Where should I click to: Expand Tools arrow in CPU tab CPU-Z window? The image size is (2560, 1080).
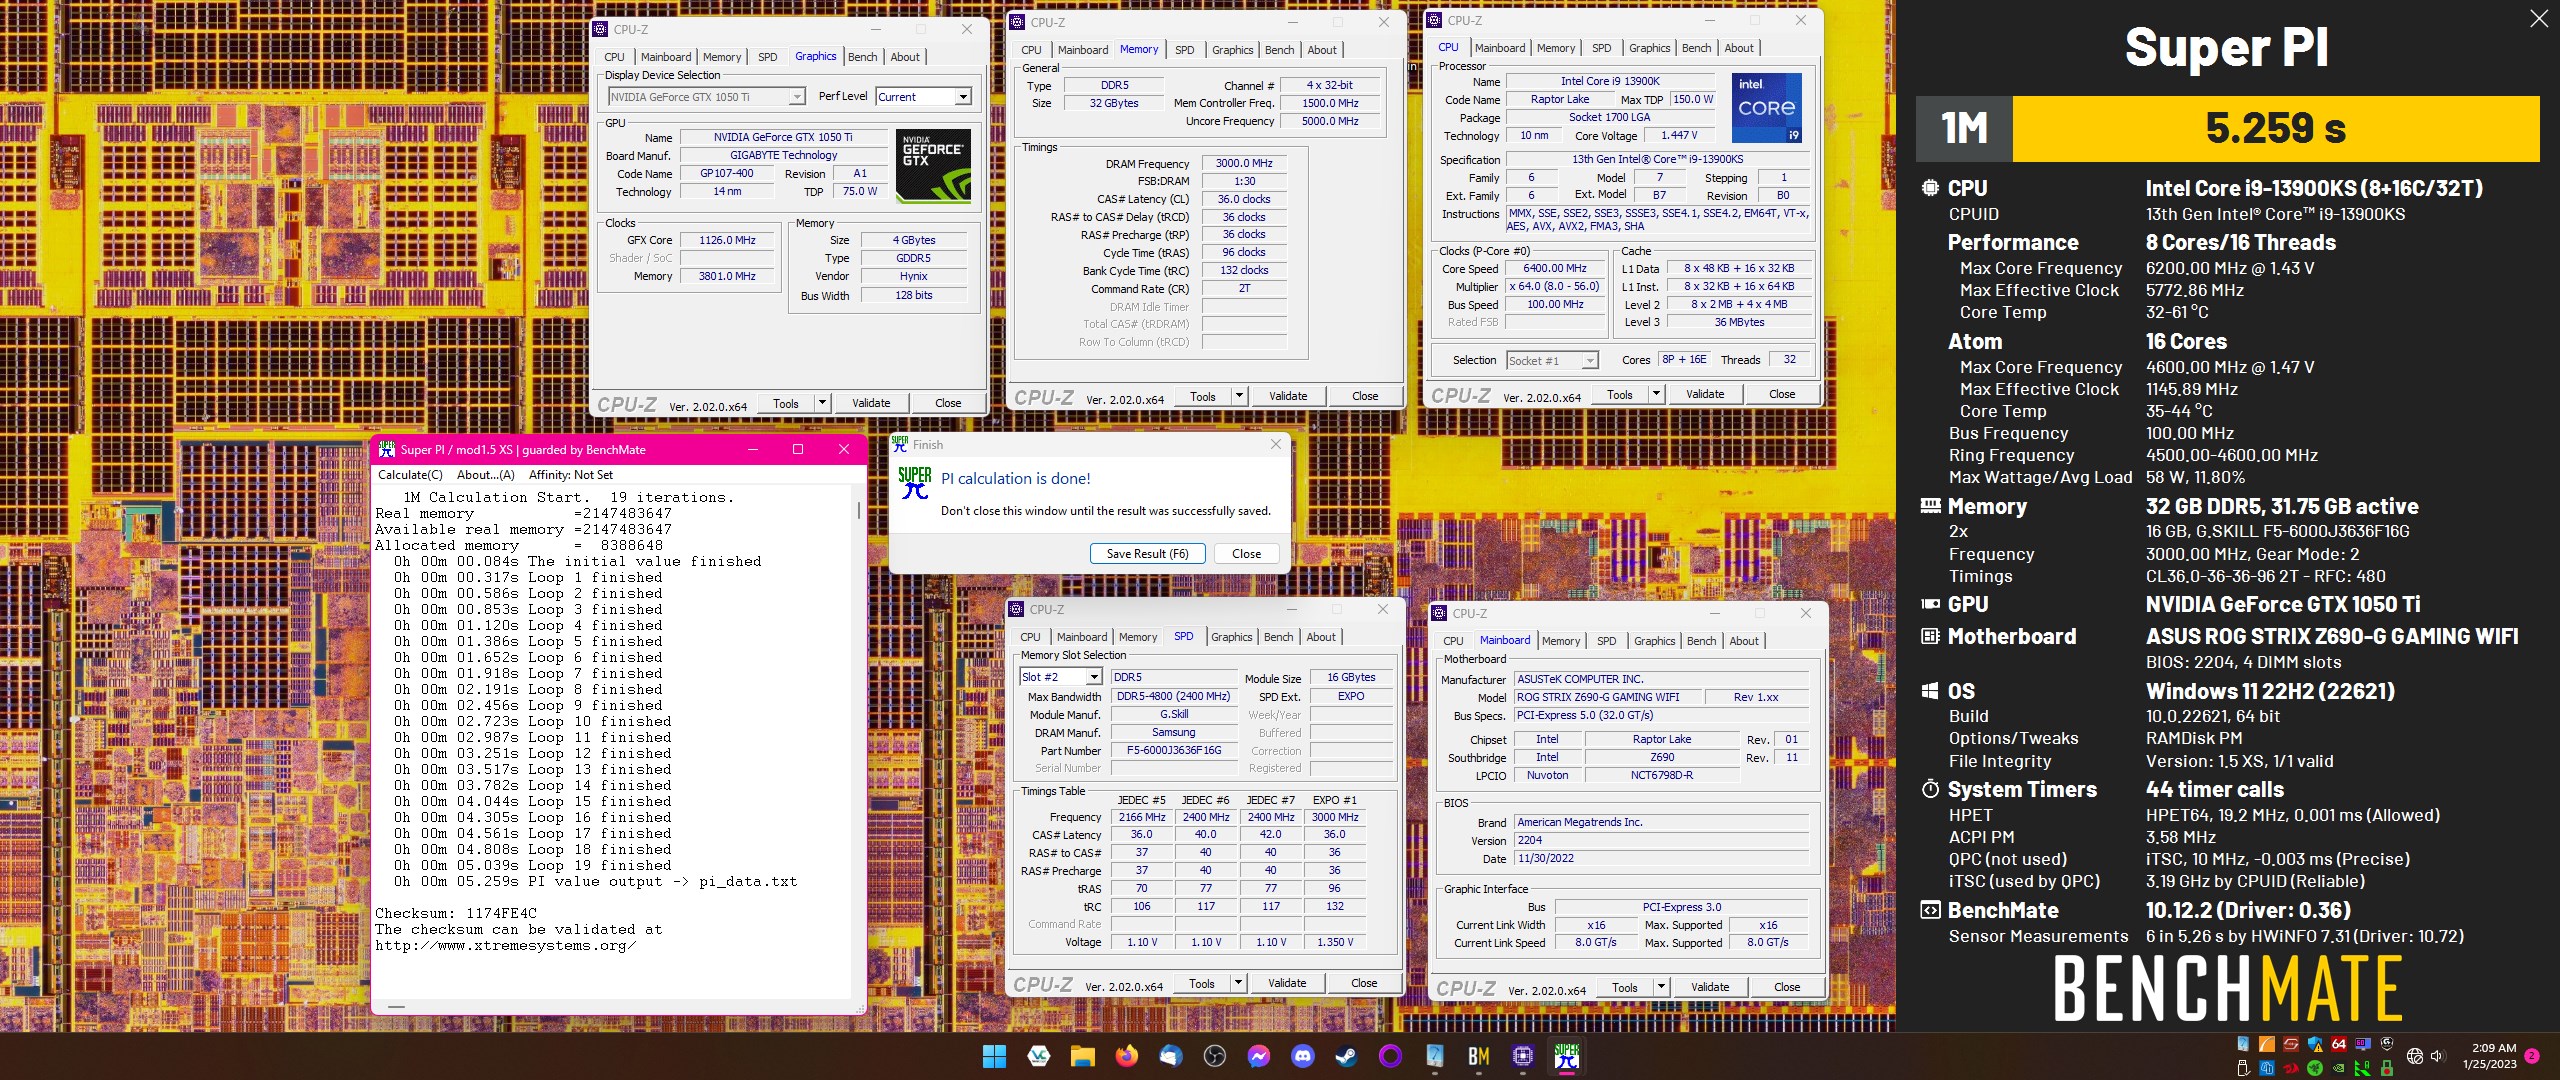click(1656, 394)
